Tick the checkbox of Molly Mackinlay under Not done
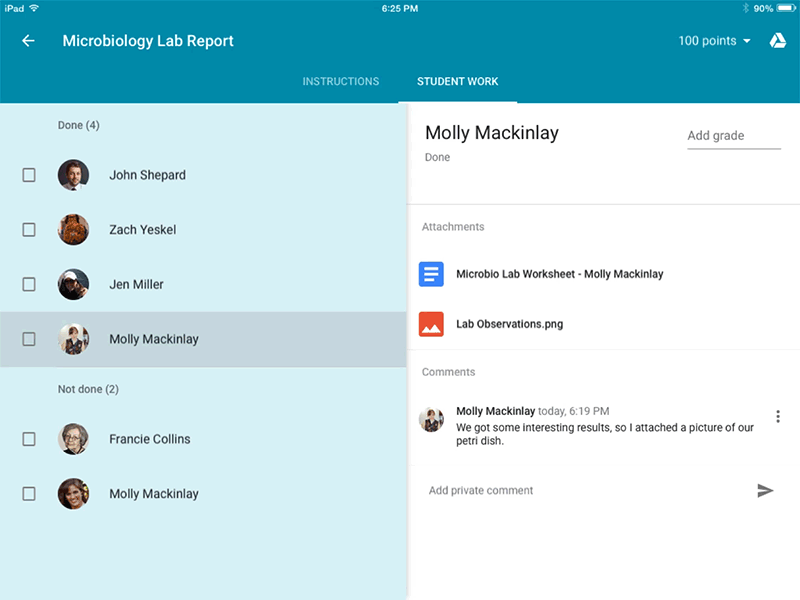 tap(29, 494)
